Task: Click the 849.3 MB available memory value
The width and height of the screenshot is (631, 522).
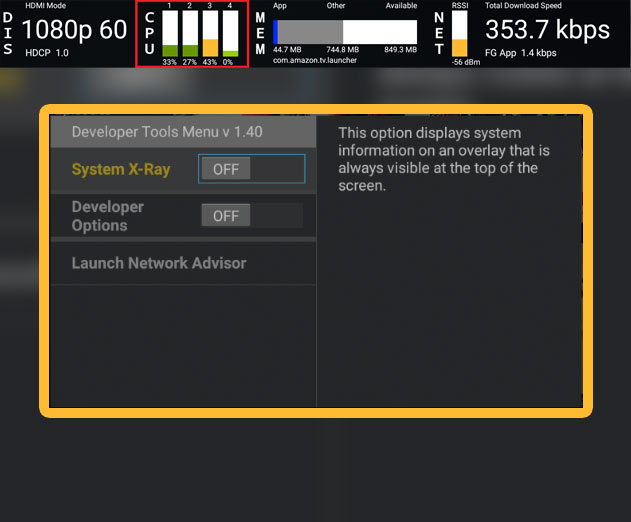Action: coord(400,50)
